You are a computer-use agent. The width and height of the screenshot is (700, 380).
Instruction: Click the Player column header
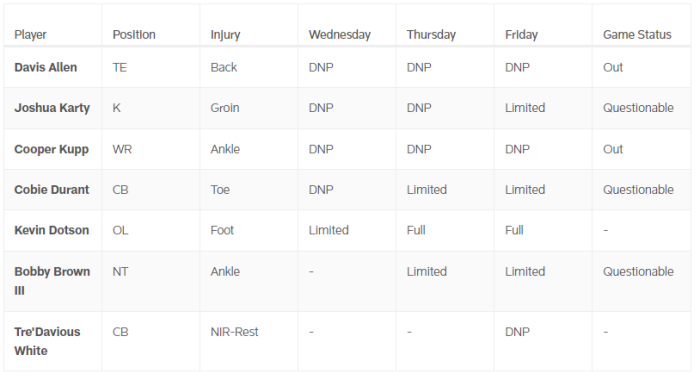[x=30, y=34]
